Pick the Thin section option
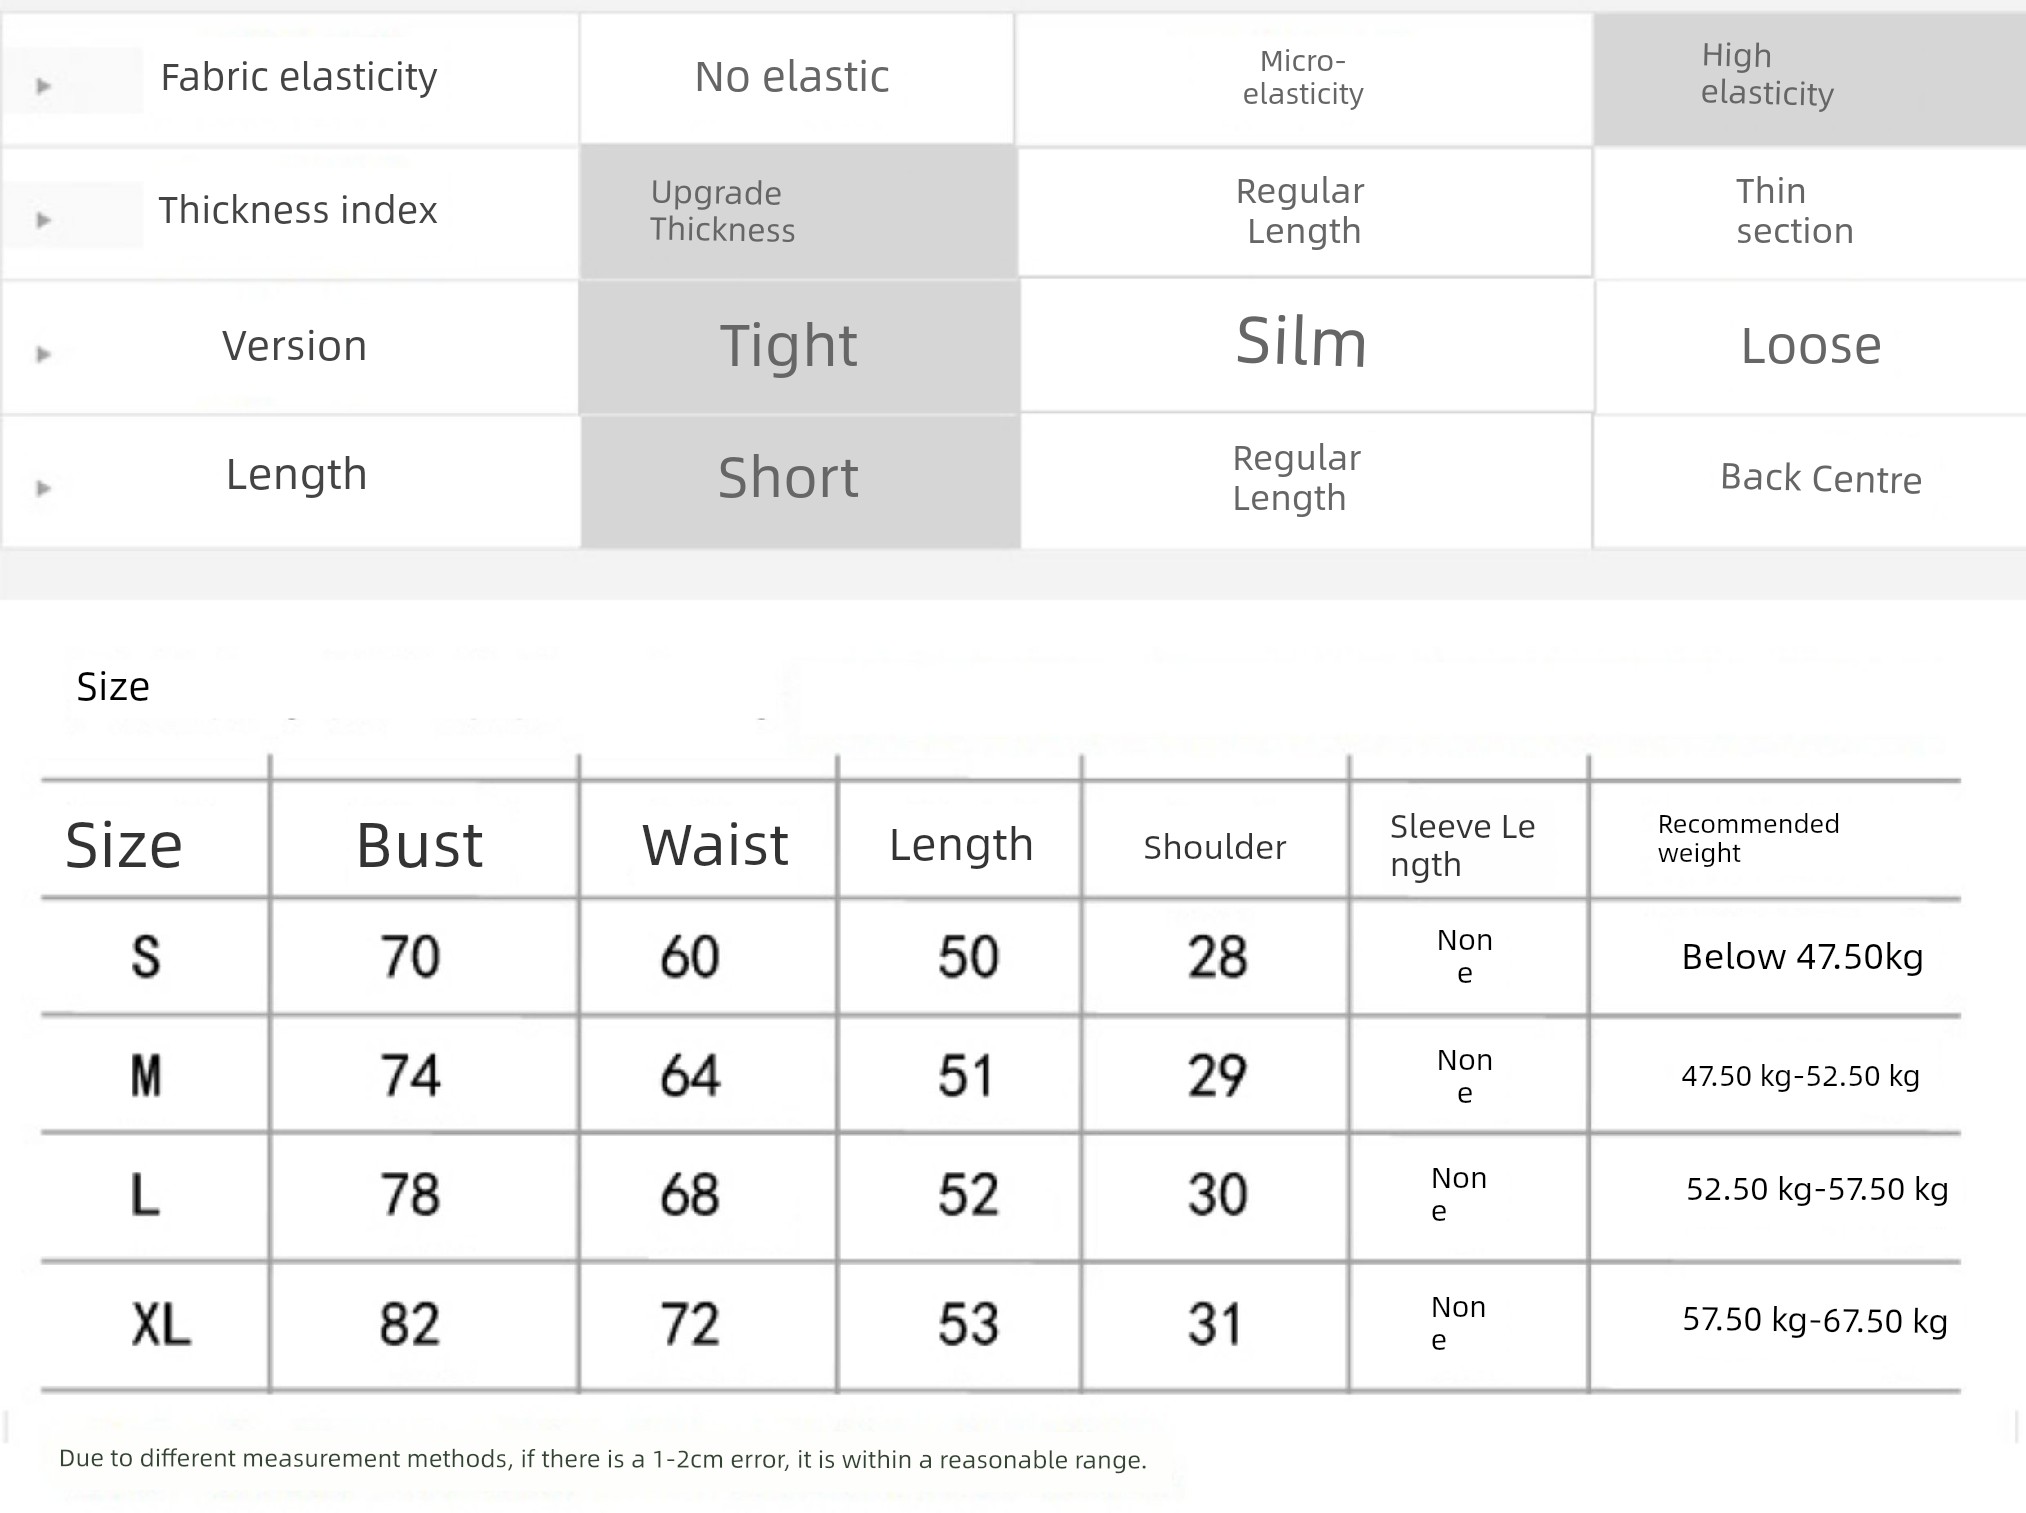 point(1794,211)
